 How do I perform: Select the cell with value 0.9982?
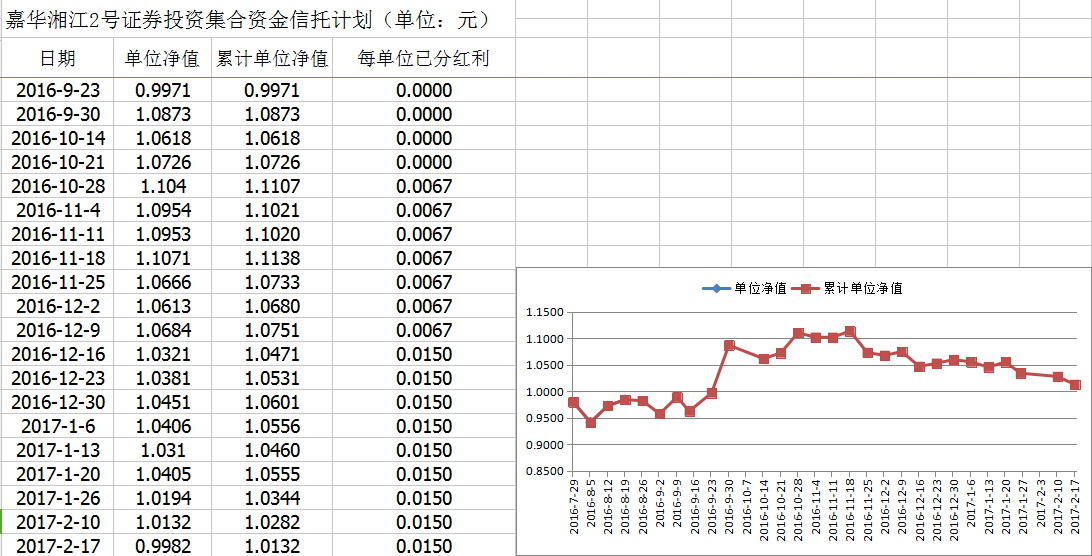point(162,546)
